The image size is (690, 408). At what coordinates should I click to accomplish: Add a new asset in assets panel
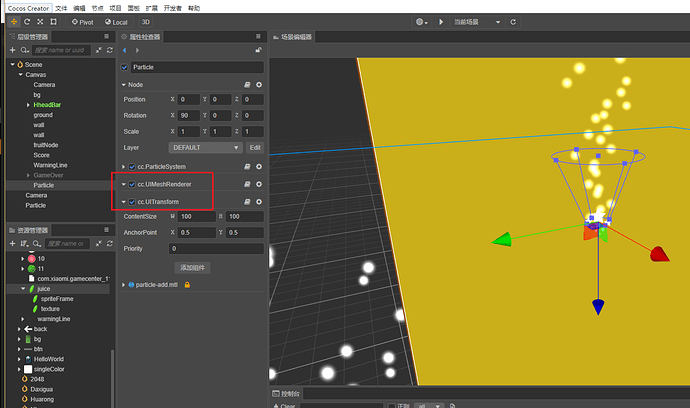12,243
